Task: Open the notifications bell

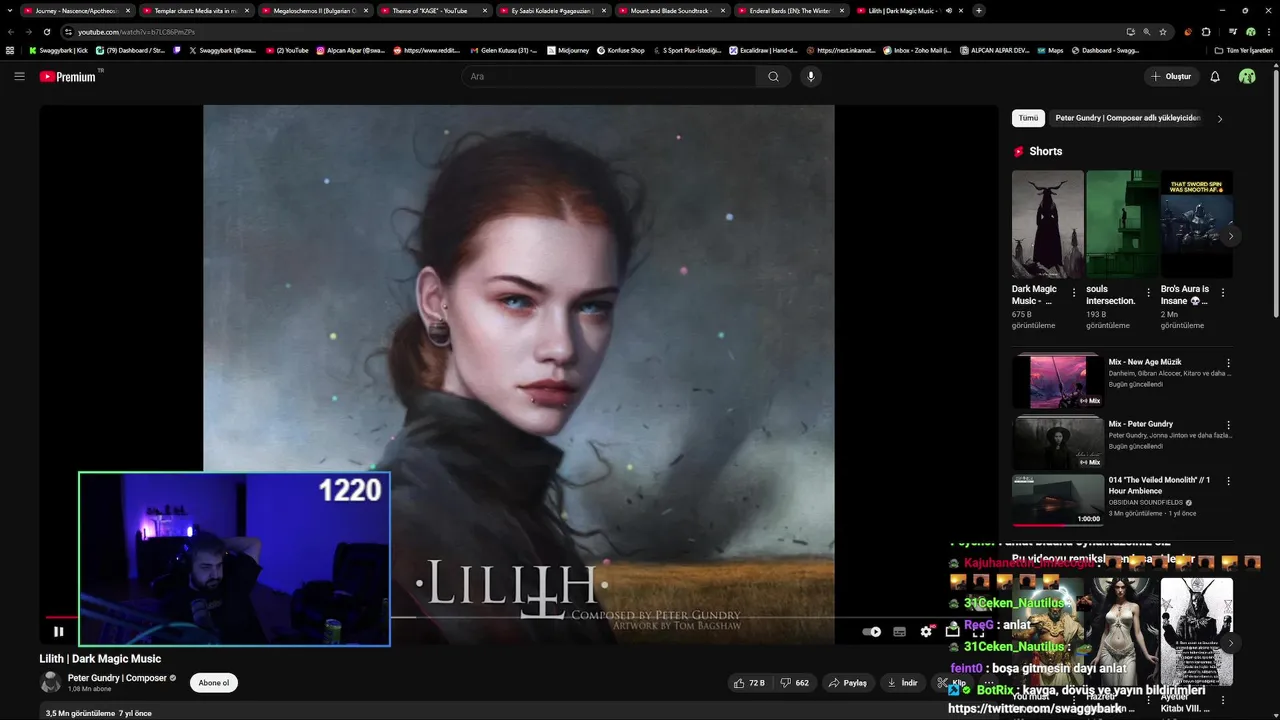Action: (x=1215, y=76)
